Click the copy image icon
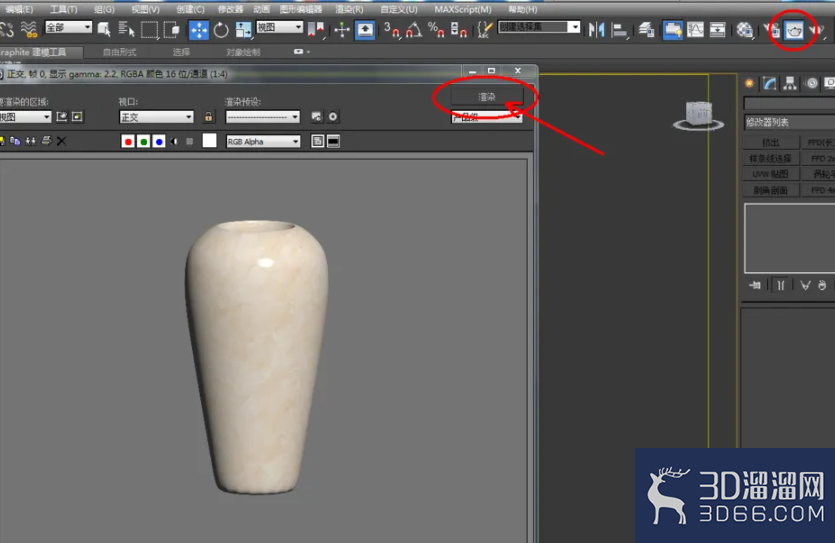Viewport: 835px width, 543px height. 15,141
